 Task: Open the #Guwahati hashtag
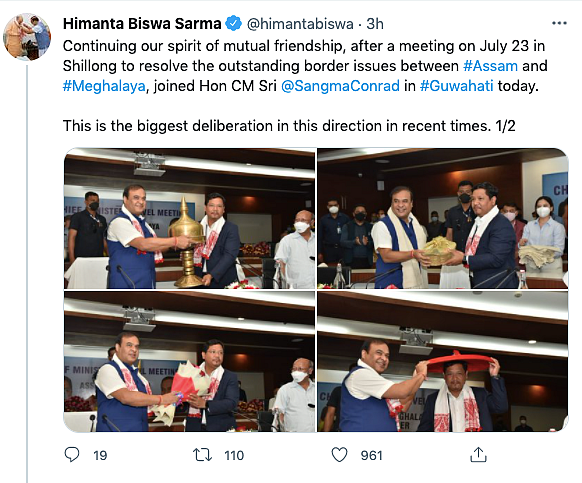(x=457, y=86)
